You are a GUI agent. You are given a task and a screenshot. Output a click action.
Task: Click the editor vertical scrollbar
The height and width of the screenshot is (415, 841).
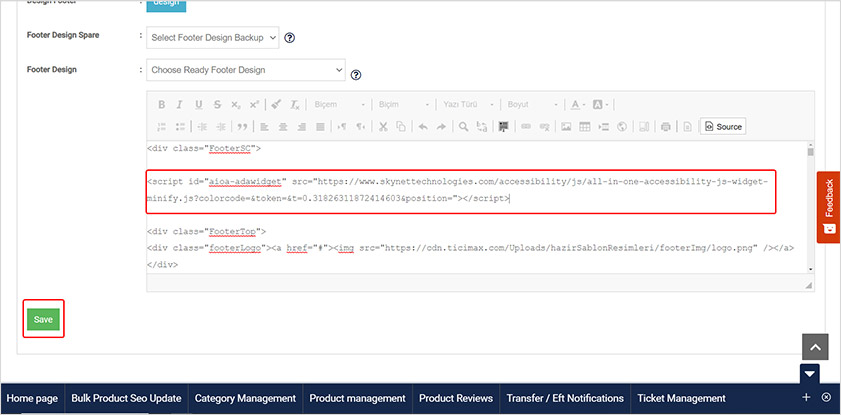[x=810, y=207]
